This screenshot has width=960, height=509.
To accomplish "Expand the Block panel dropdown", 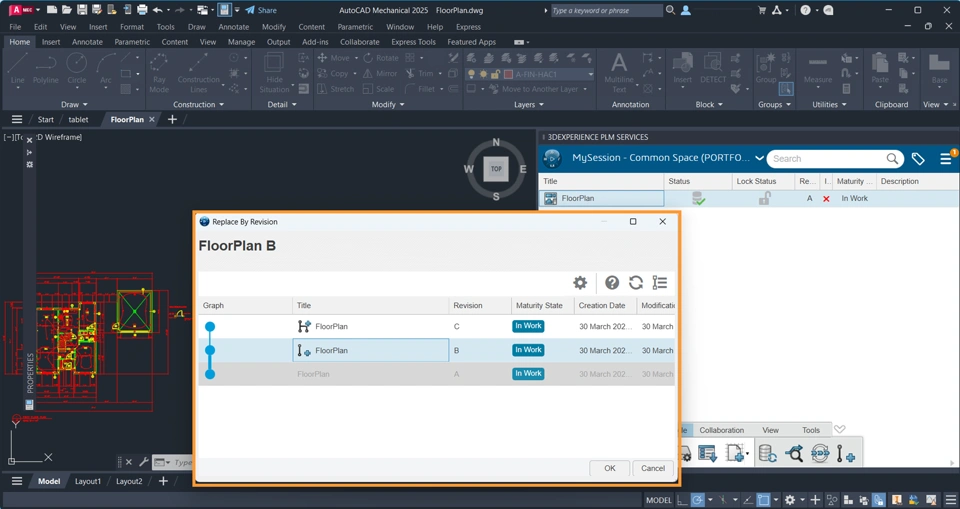I will point(709,105).
